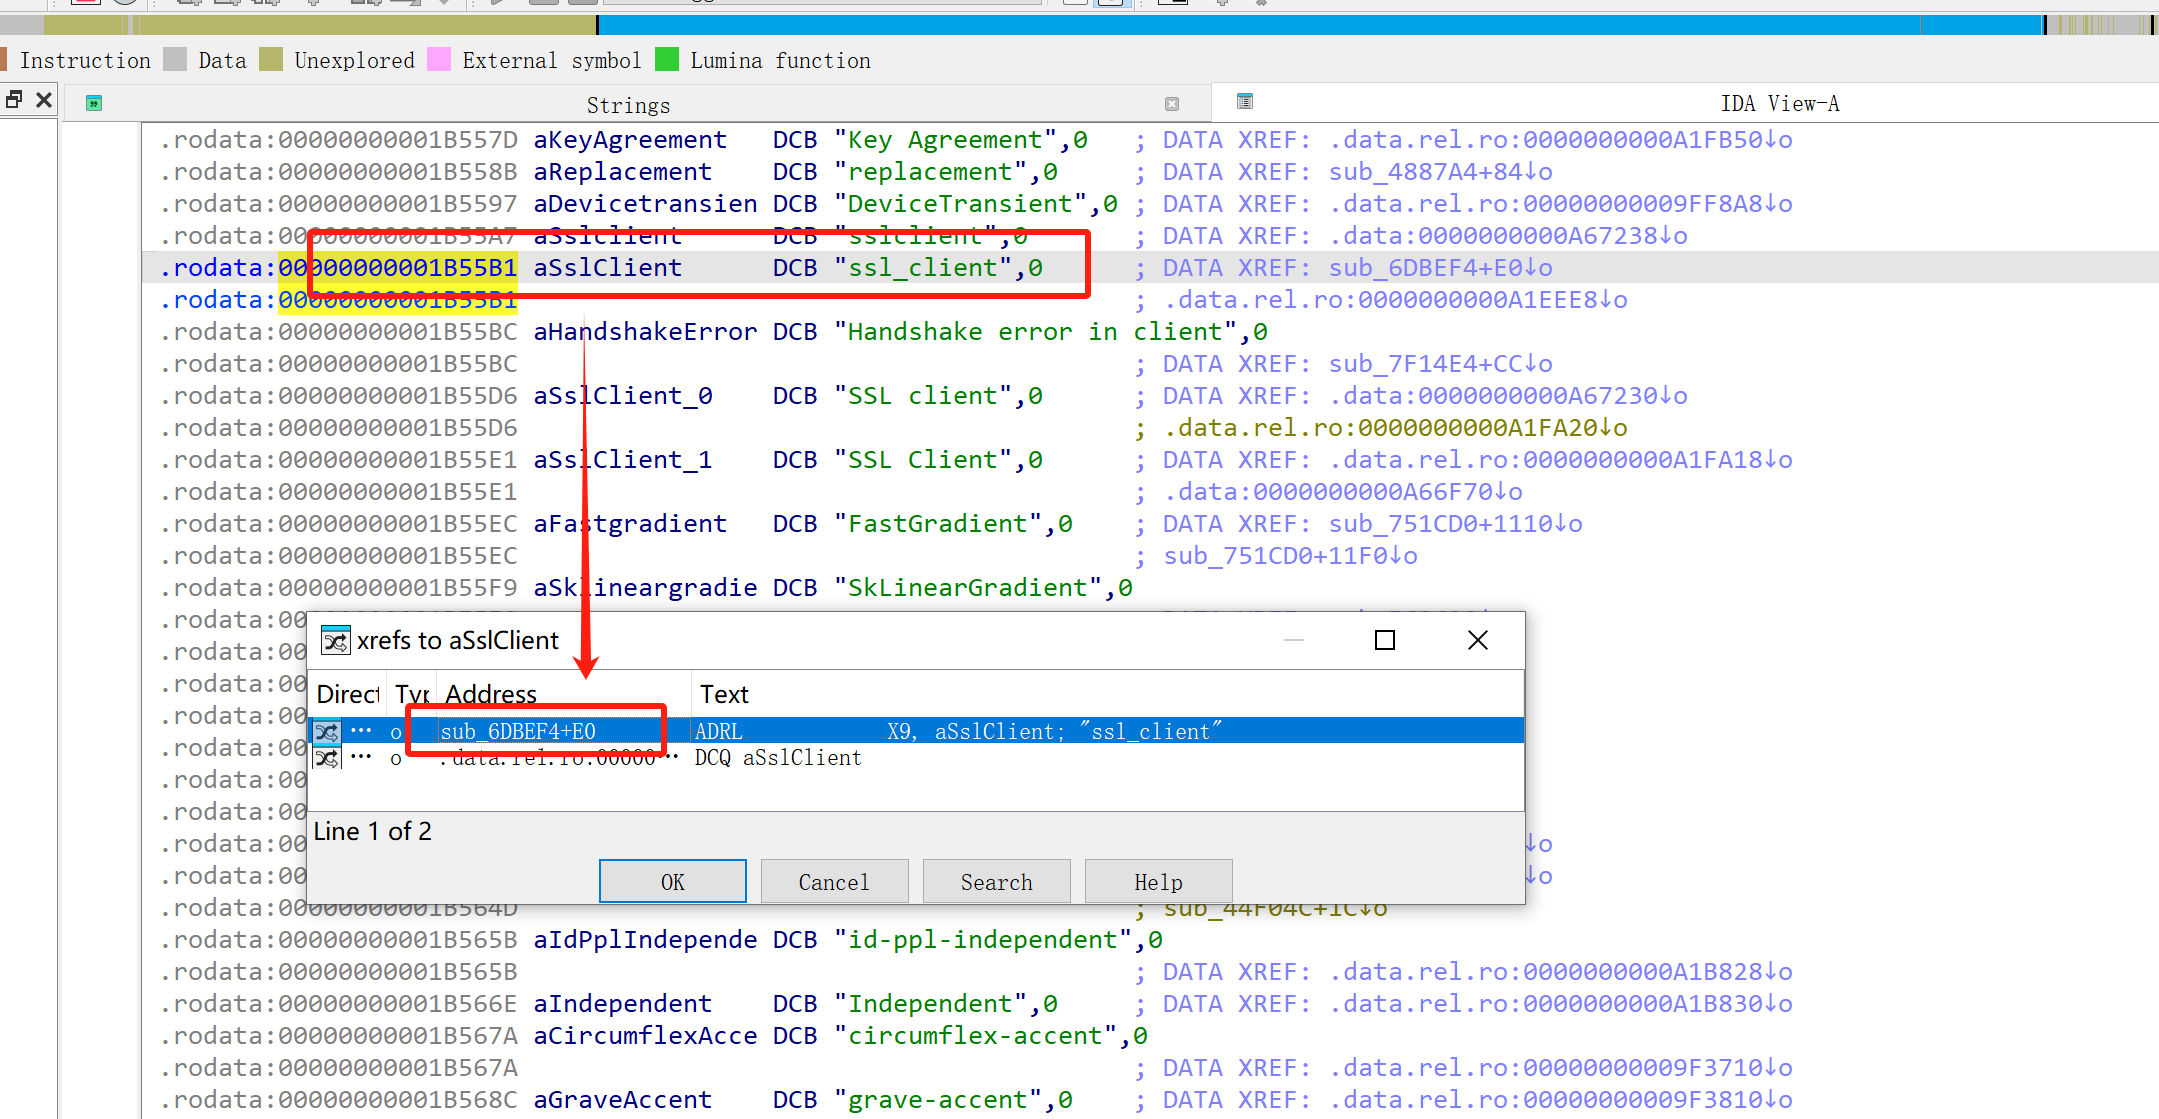Click the cross-reference icon on the .data.rel.ro row
This screenshot has width=2159, height=1119.
tap(327, 758)
